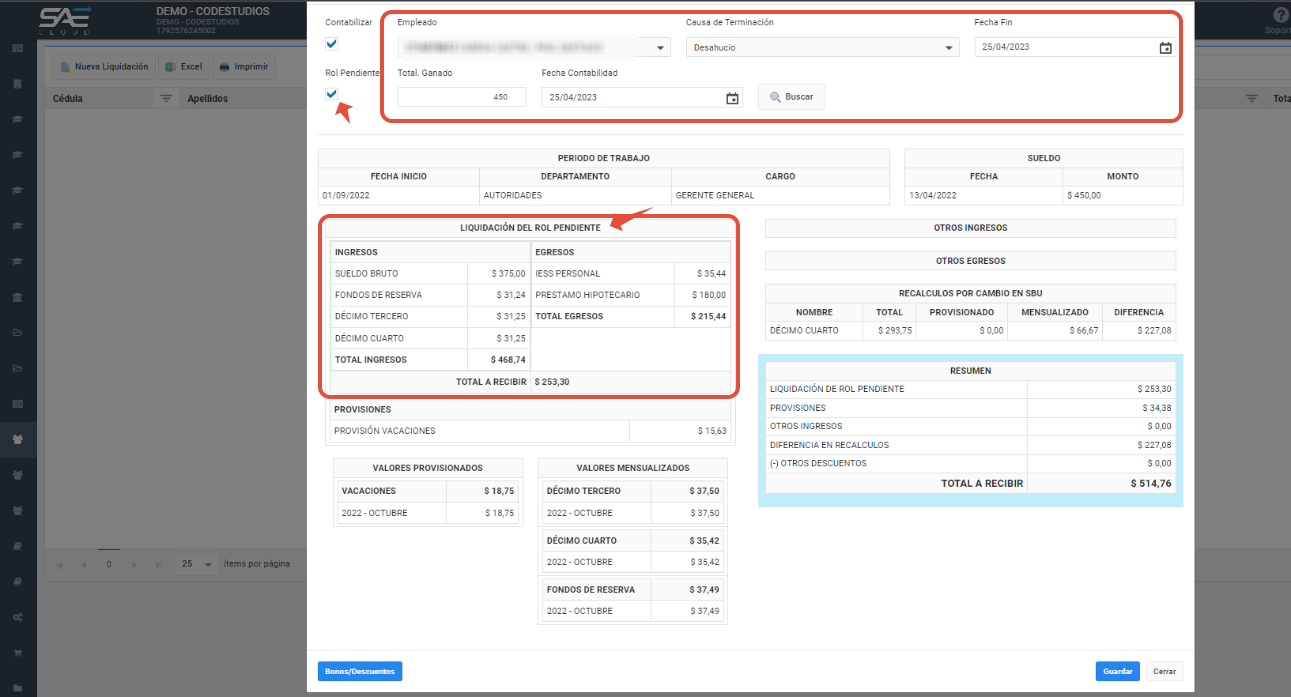
Task: Click the Fecha Contabilidad date field
Action: click(633, 98)
